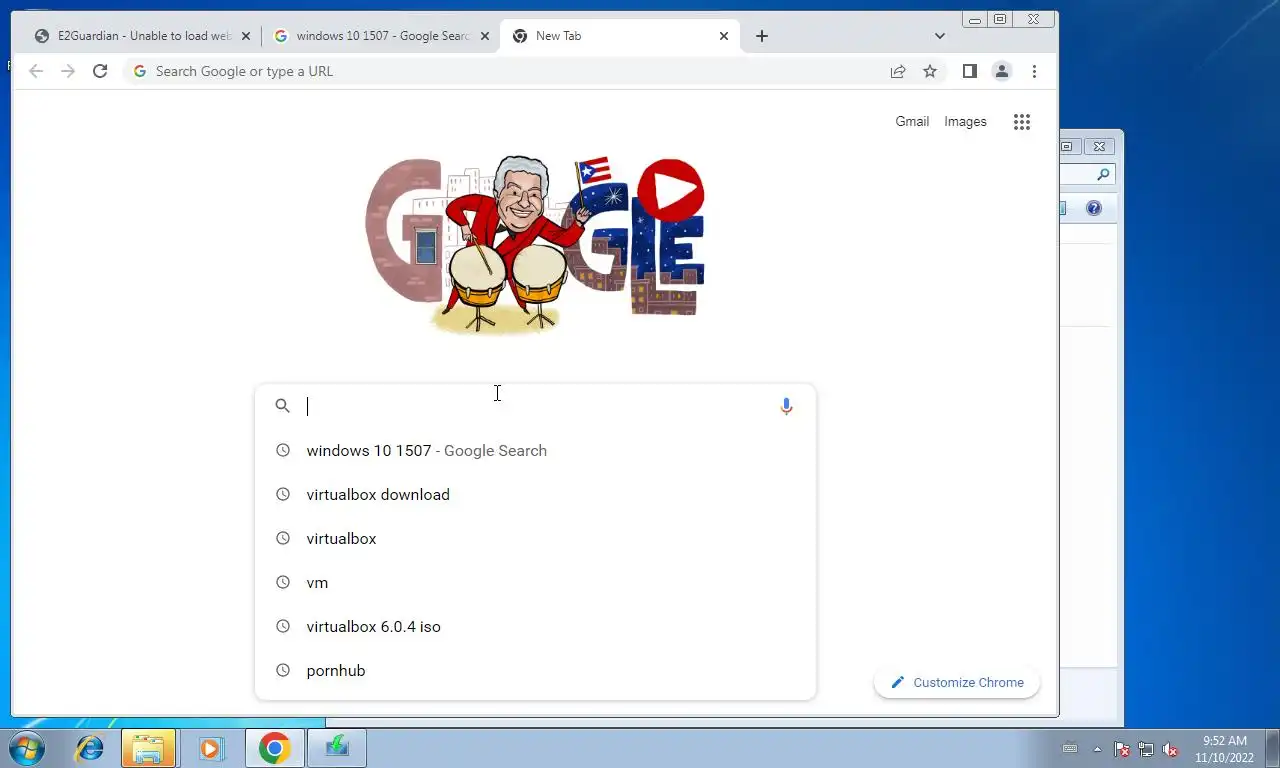Select the New Tab tab
The height and width of the screenshot is (768, 1280).
pos(620,36)
